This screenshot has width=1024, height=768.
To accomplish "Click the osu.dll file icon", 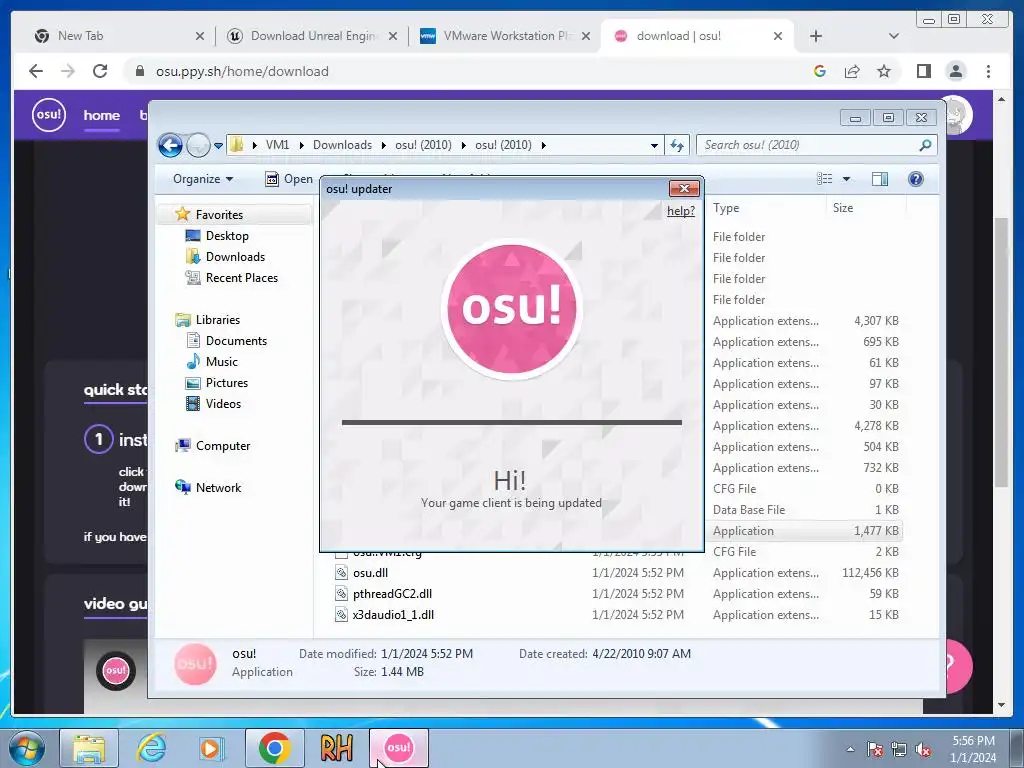I will click(x=341, y=573).
